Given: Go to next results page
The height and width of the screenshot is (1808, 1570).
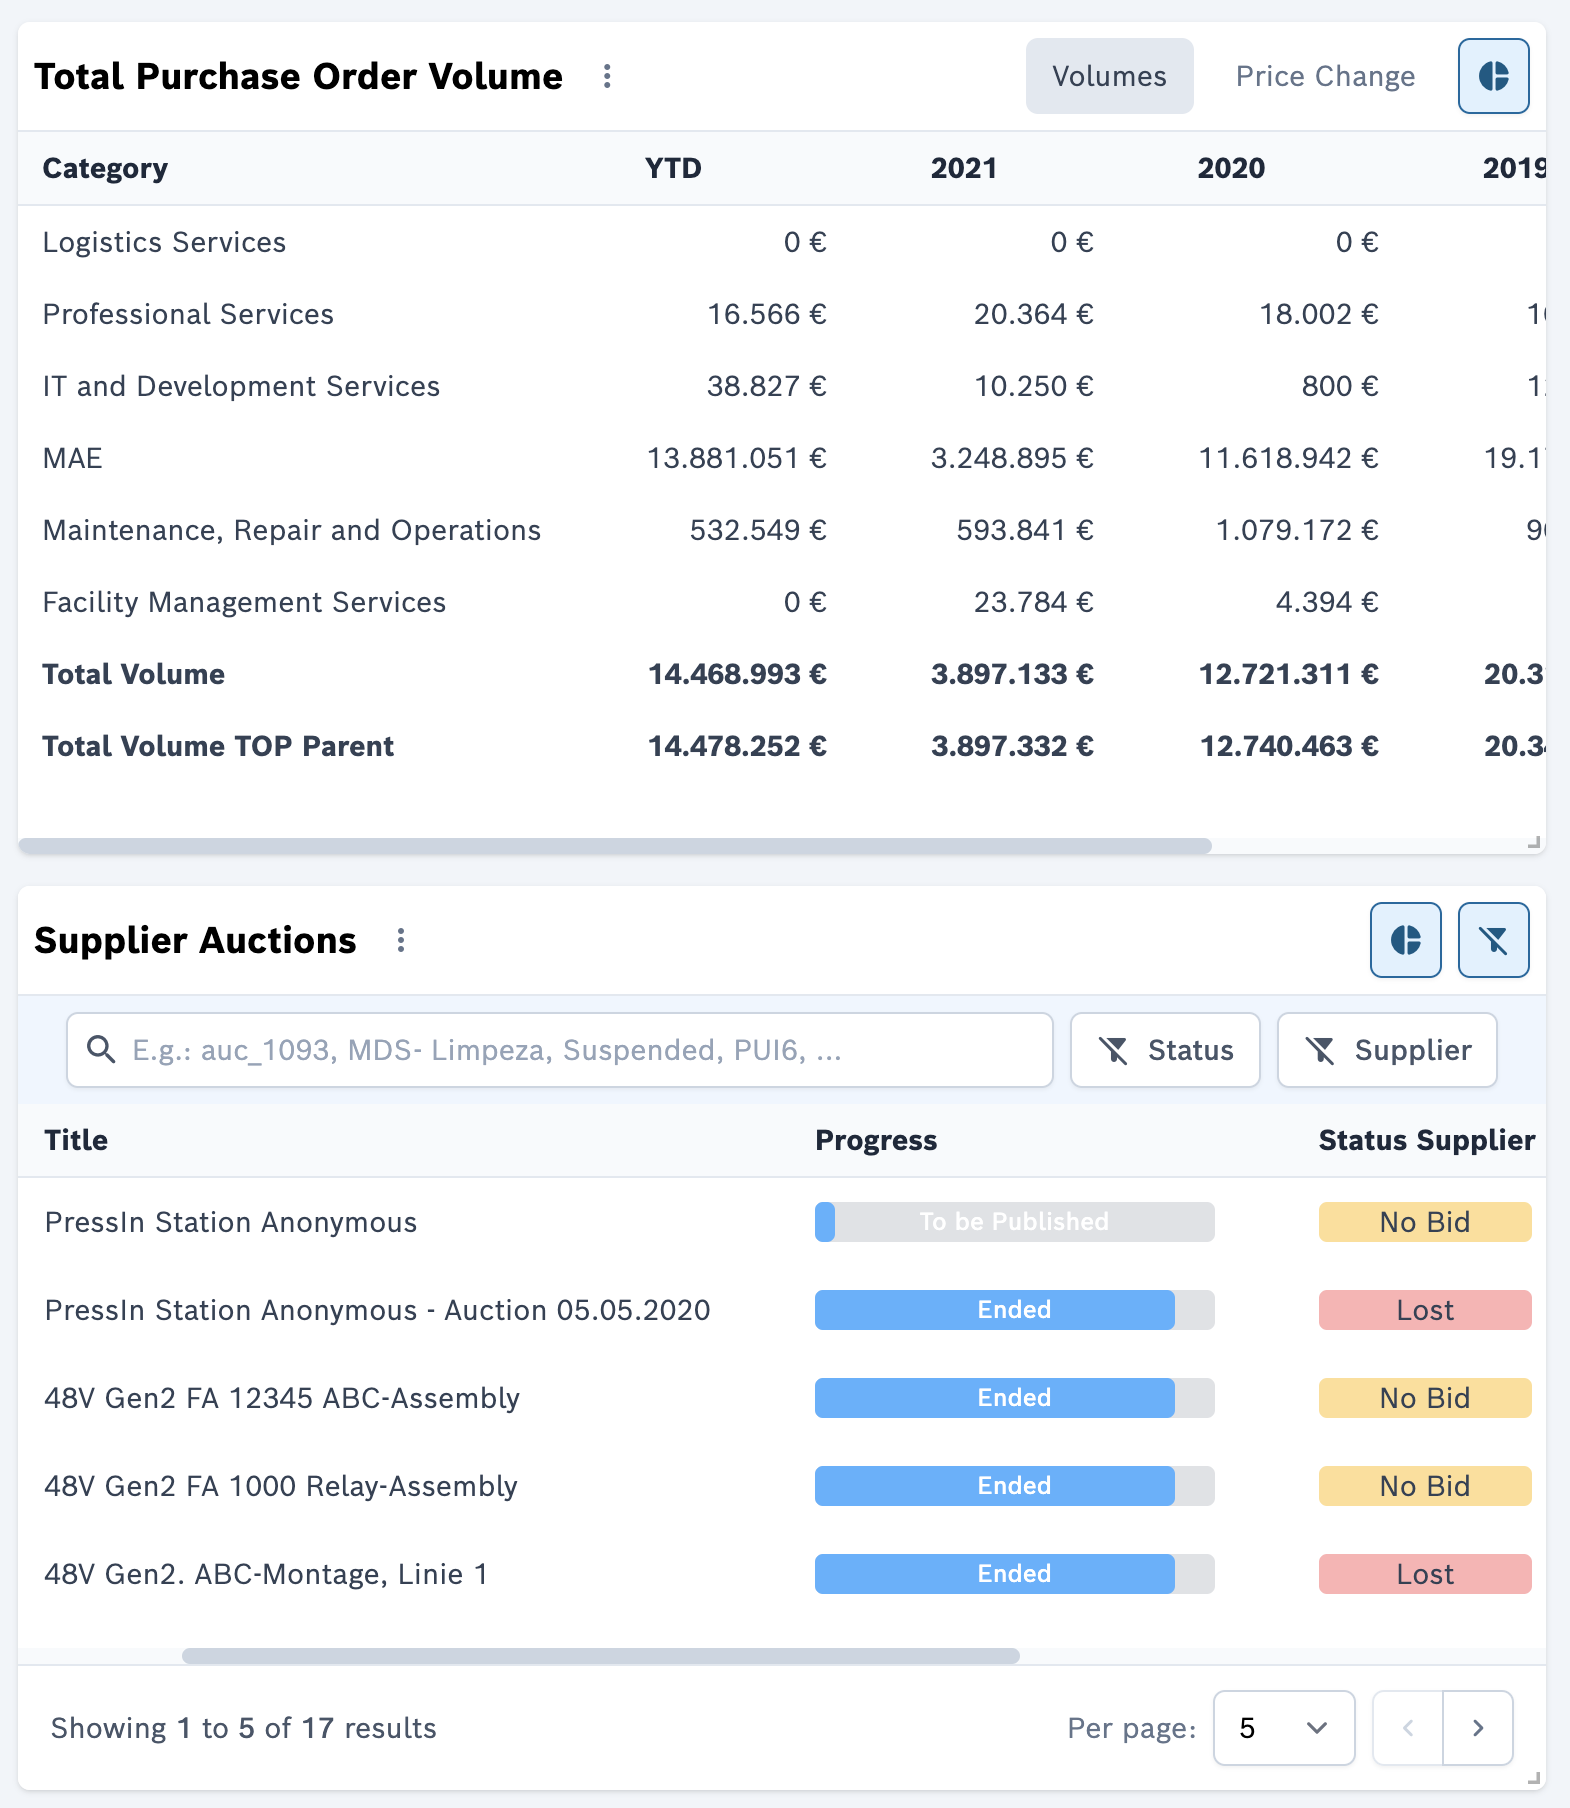Looking at the screenshot, I should pyautogui.click(x=1478, y=1728).
